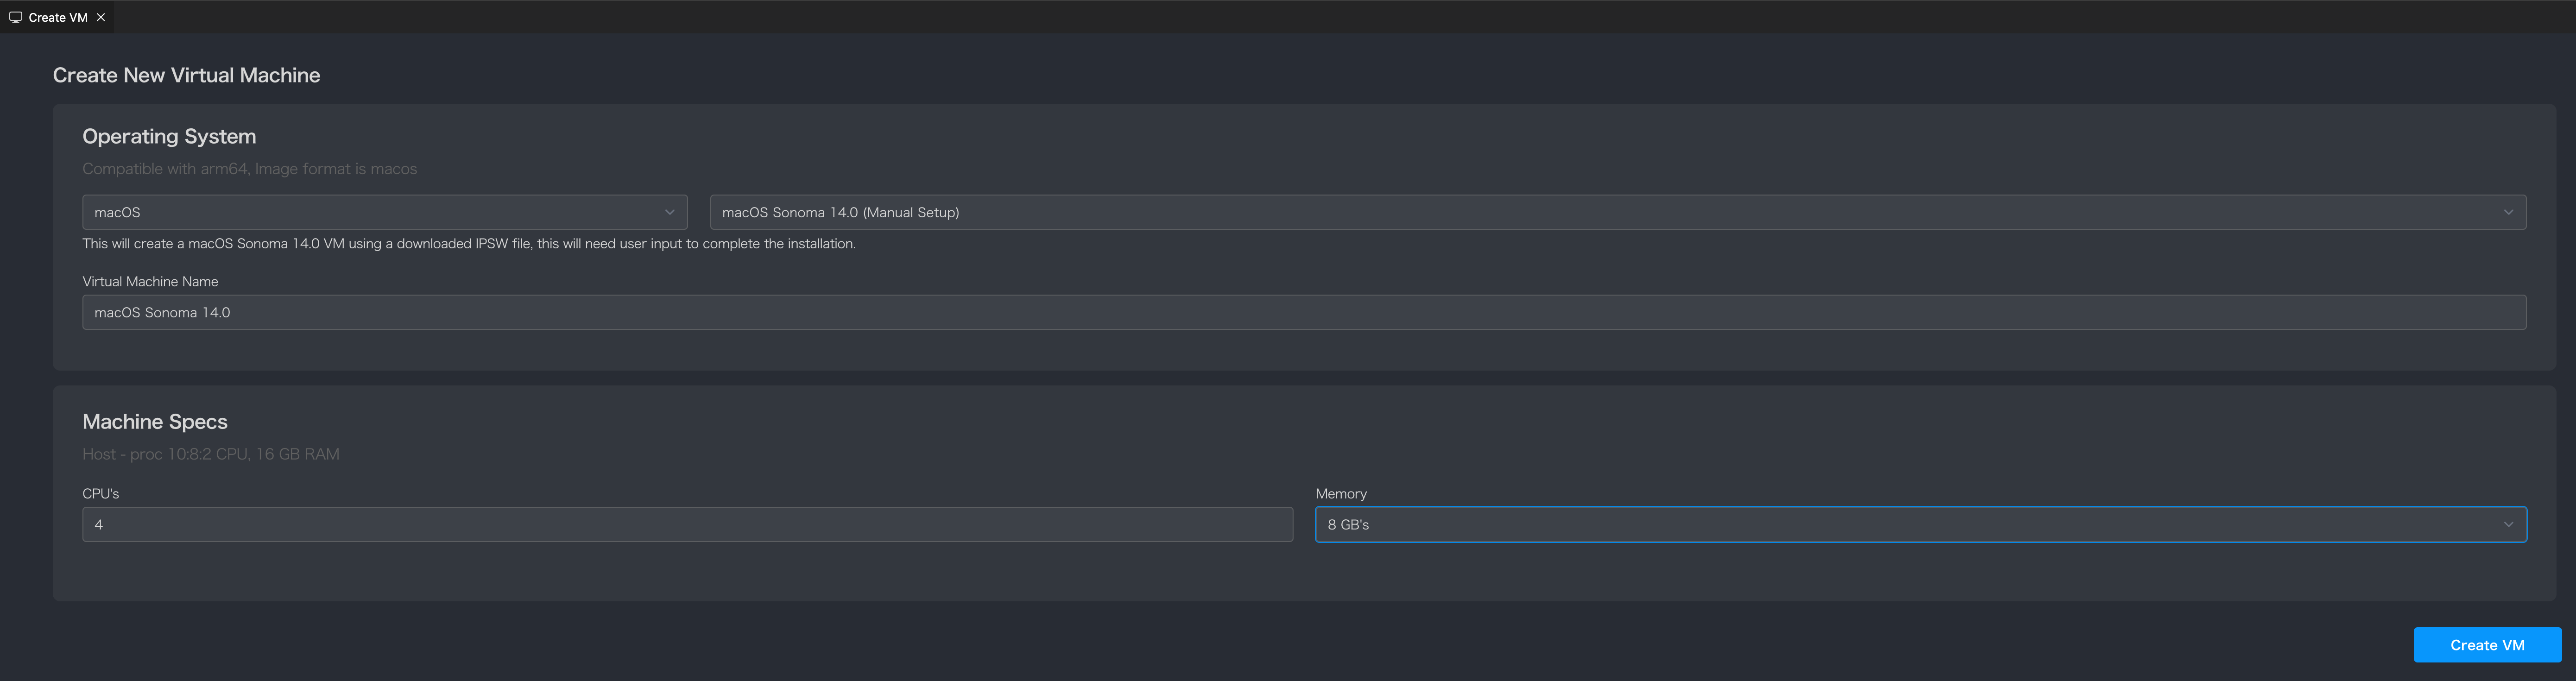Click the Machine Specs section heading
Viewport: 2576px width, 681px height.
click(x=155, y=421)
